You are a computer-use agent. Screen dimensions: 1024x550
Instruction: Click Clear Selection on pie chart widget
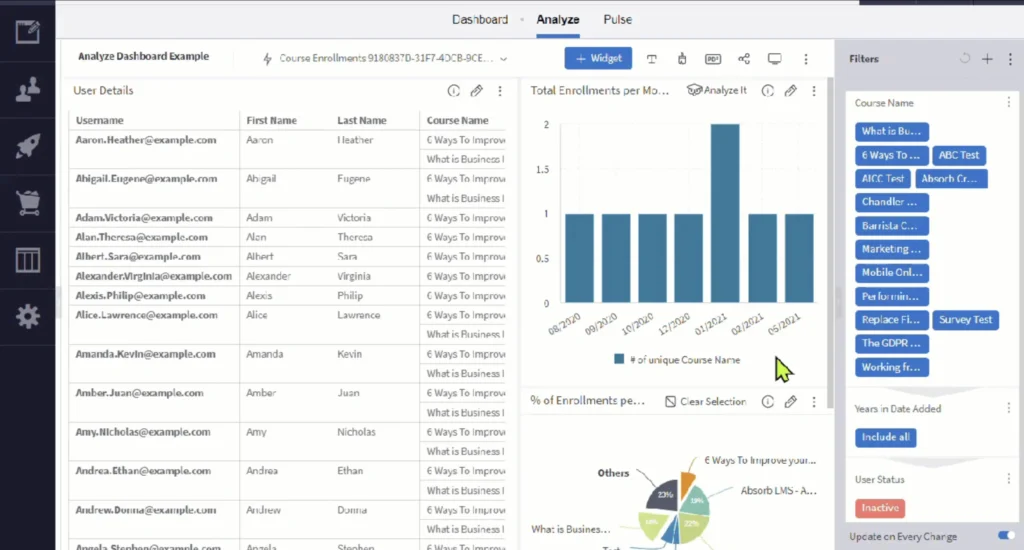tap(705, 402)
